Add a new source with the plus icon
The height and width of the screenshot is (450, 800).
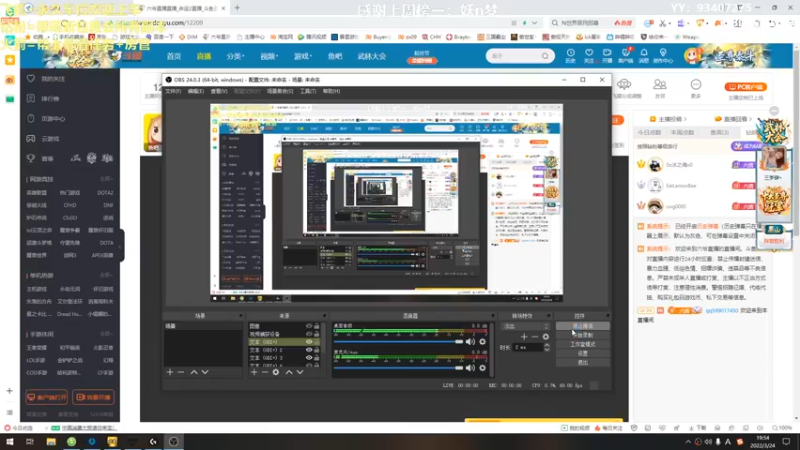click(254, 372)
